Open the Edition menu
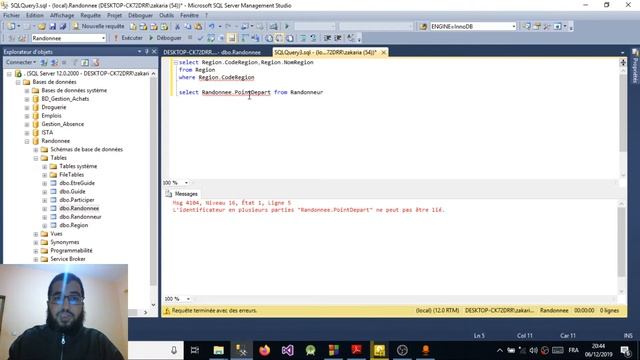 35,15
